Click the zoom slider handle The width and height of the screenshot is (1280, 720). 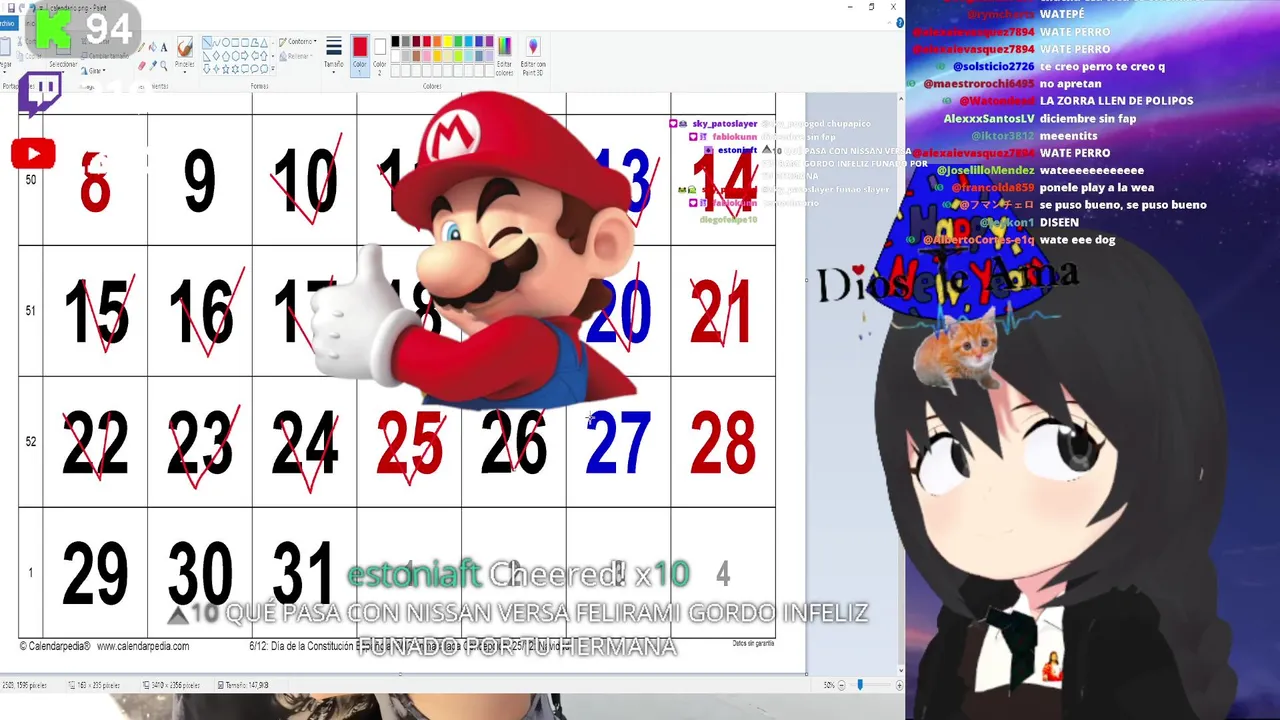860,685
